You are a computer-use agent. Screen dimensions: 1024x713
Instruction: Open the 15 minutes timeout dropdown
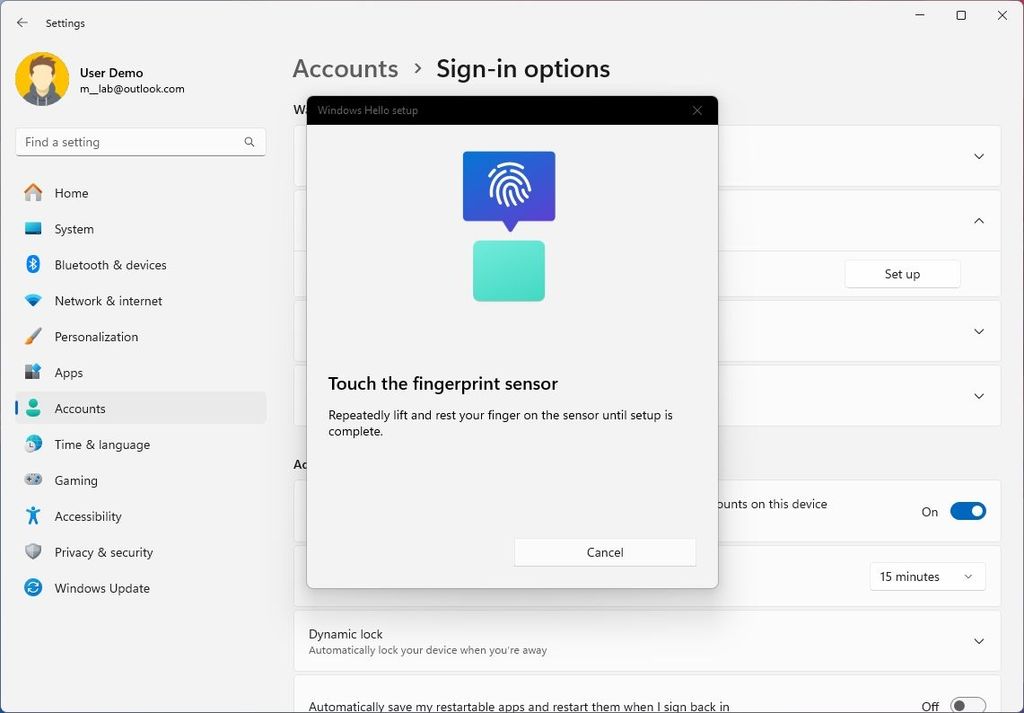click(927, 576)
